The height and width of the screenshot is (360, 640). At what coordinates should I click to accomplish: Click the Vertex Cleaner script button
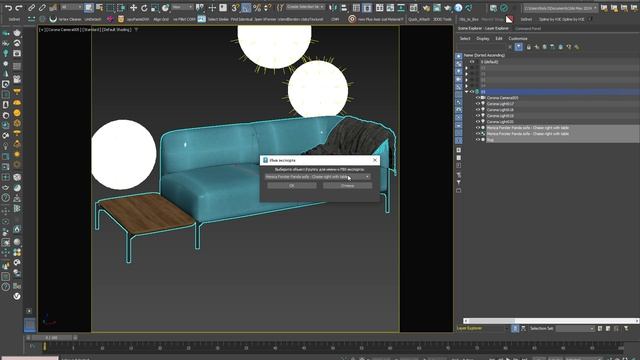70,19
